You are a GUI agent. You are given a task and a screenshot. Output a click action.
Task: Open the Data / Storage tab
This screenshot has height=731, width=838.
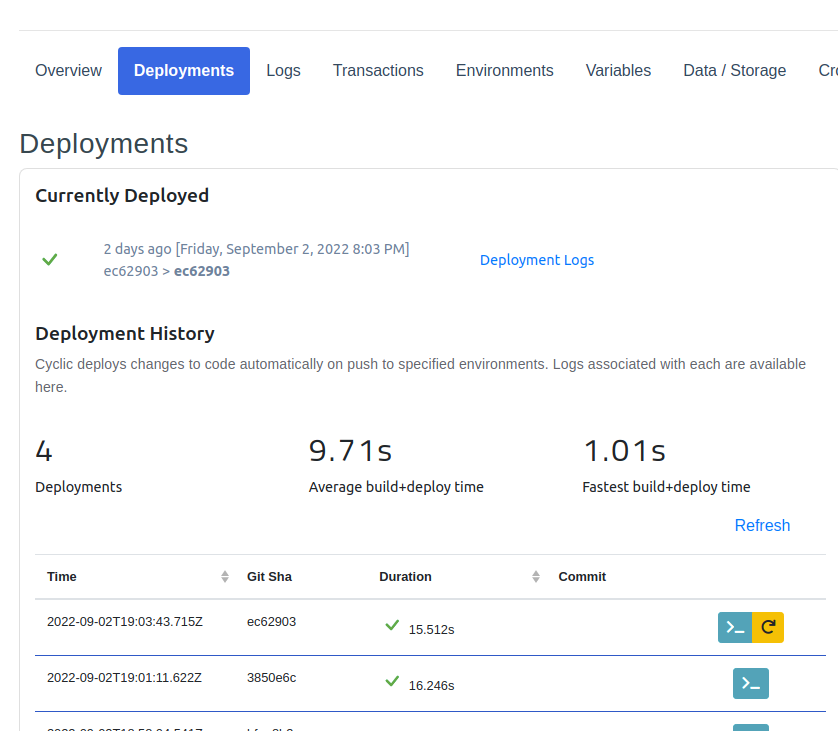coord(734,70)
